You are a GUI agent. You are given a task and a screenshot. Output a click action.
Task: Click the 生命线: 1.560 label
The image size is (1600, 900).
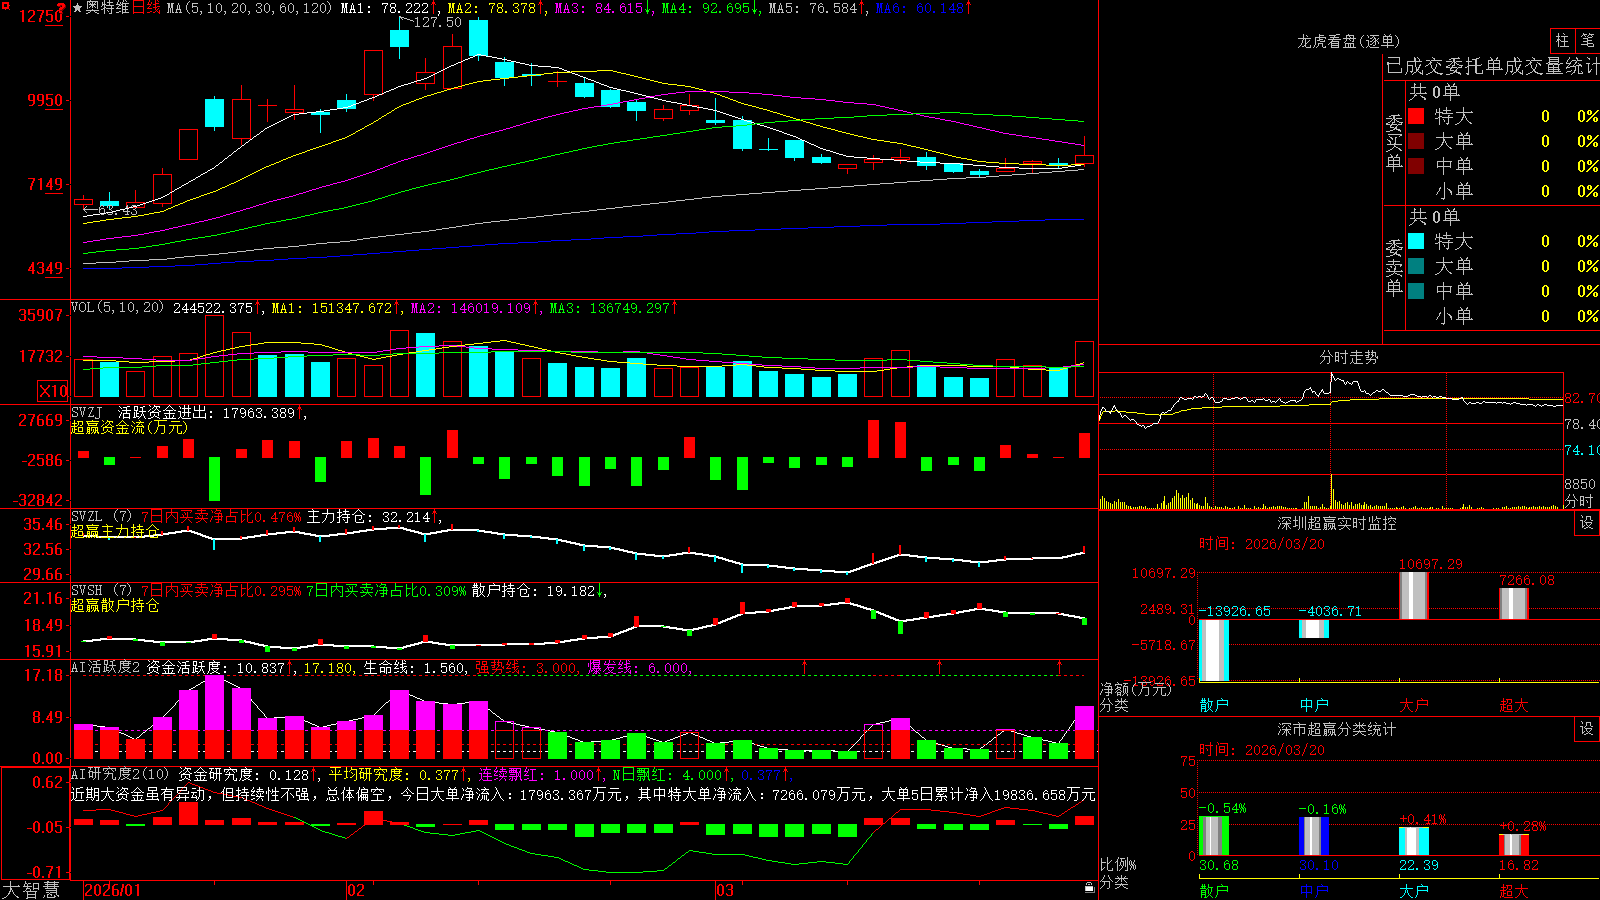click(413, 667)
